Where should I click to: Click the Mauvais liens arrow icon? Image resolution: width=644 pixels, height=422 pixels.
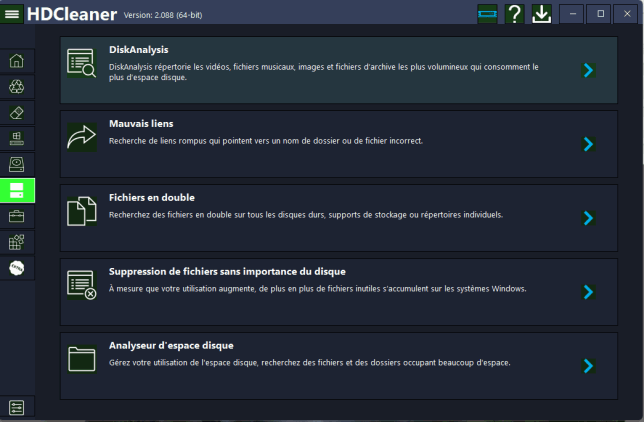point(82,137)
